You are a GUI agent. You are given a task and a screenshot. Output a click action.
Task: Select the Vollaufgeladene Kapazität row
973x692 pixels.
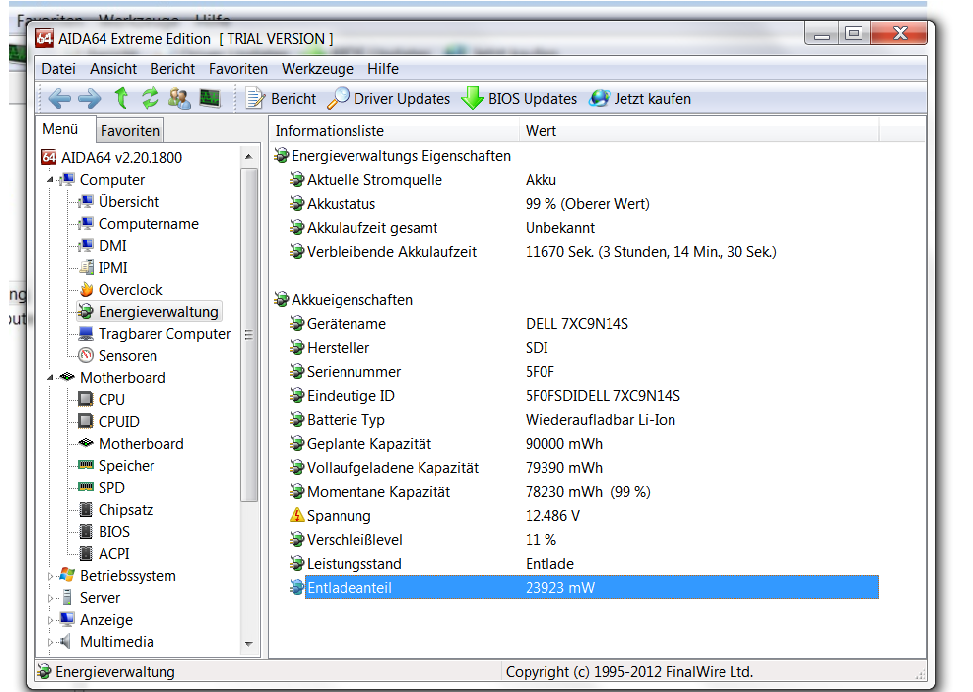pos(583,468)
